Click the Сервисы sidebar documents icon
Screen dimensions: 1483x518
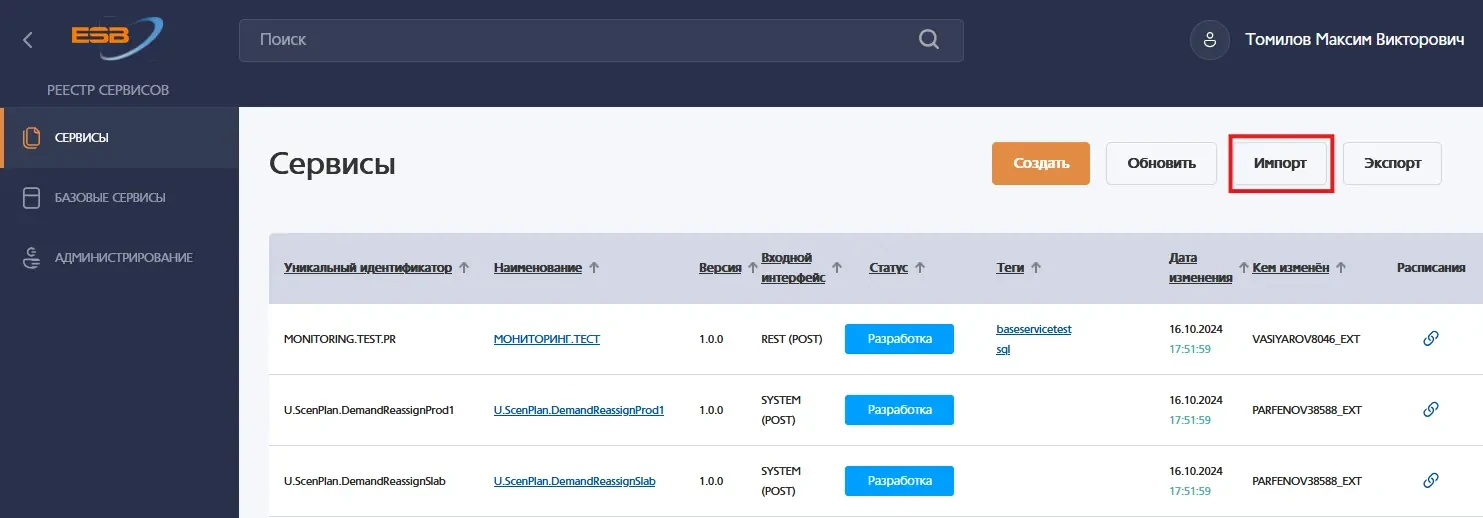point(32,137)
